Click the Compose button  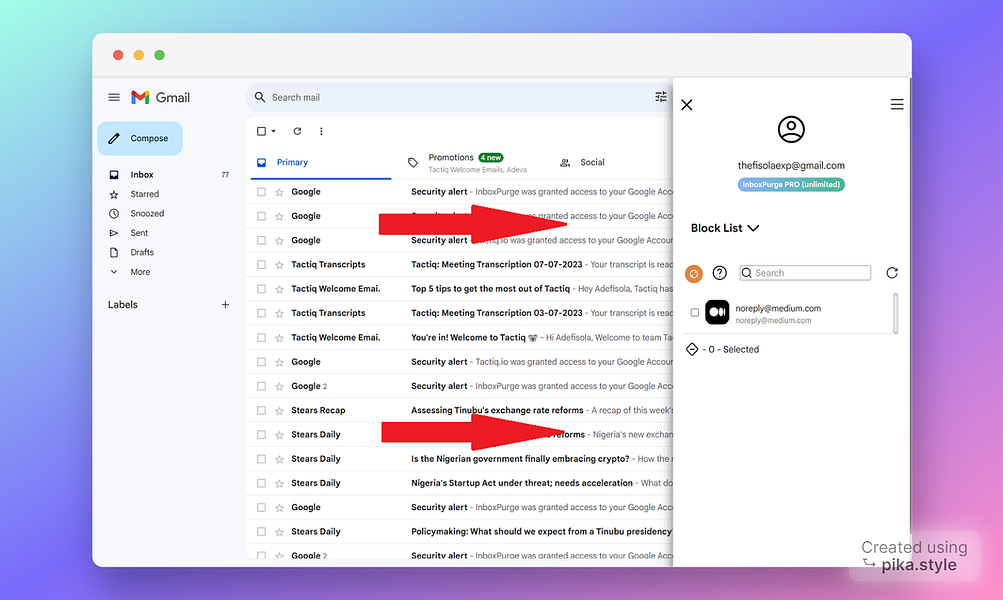click(139, 138)
